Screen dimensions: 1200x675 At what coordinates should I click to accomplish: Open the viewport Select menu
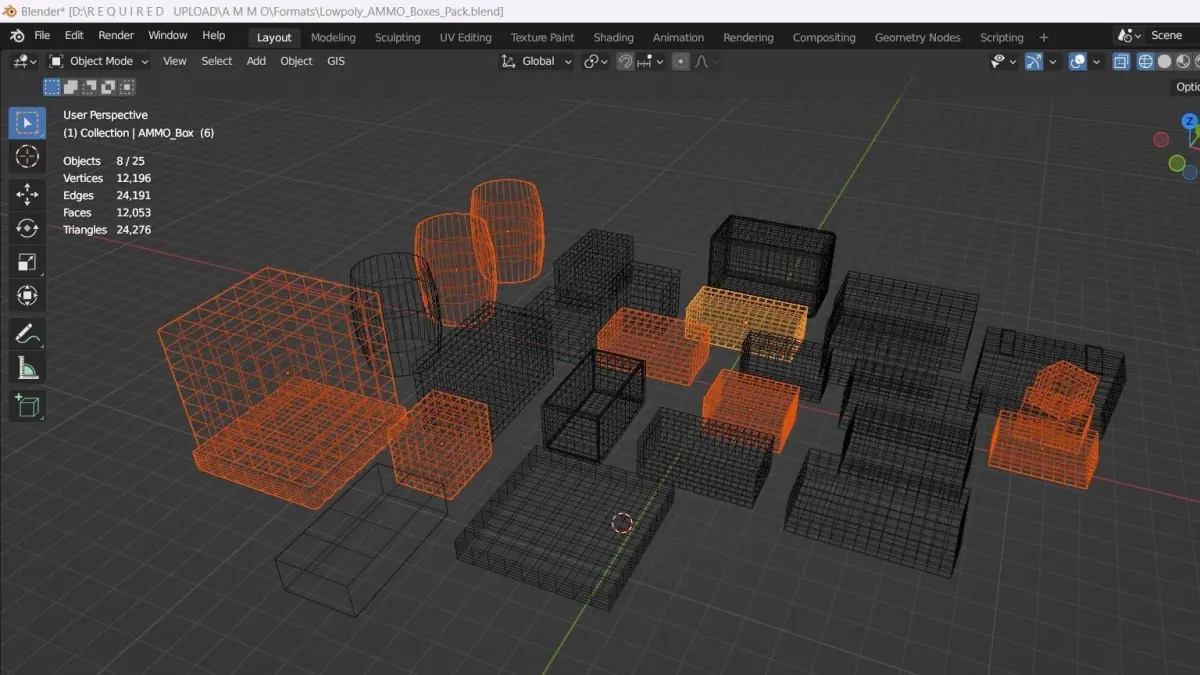(217, 61)
